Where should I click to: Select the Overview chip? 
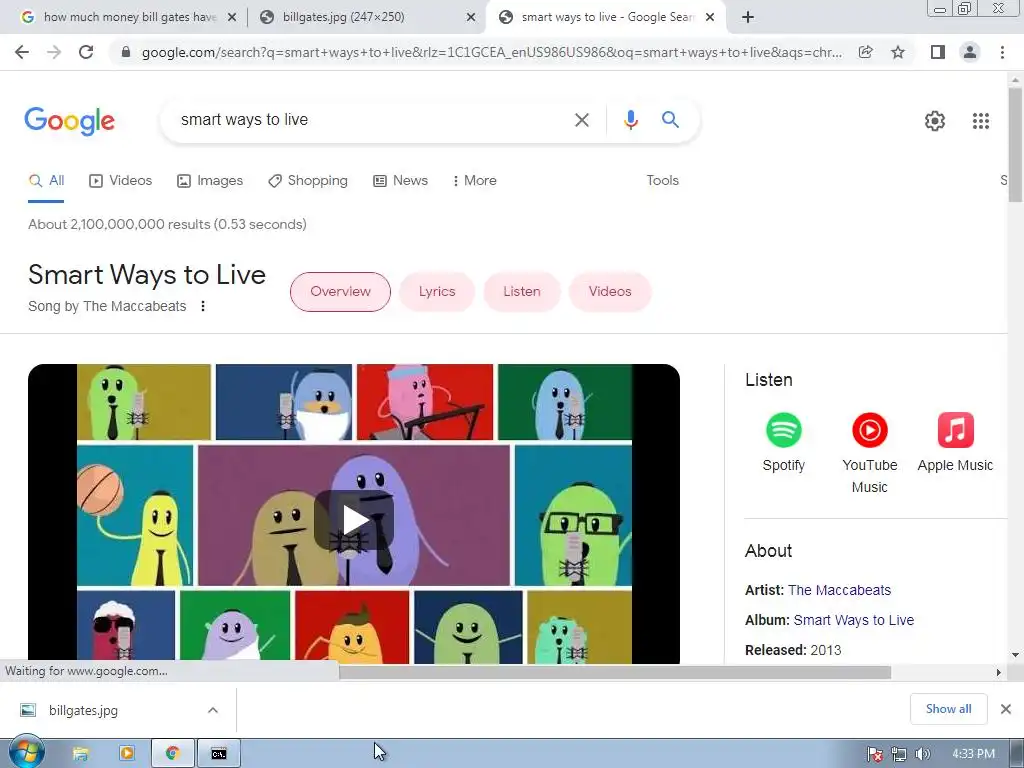[x=340, y=292]
